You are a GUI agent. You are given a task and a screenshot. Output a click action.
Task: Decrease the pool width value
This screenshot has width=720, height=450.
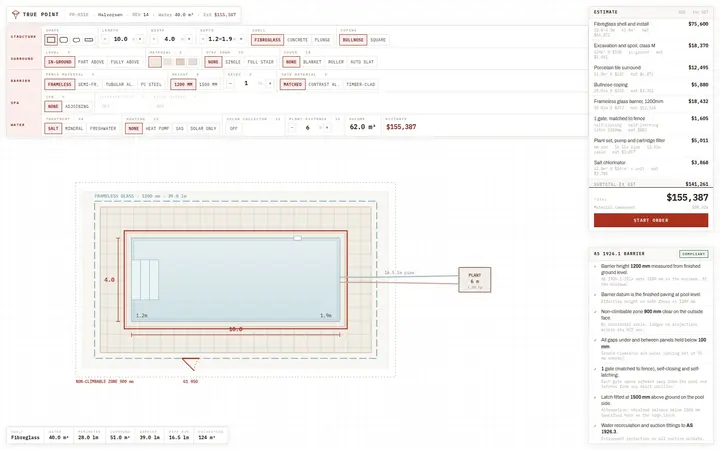[x=154, y=39]
